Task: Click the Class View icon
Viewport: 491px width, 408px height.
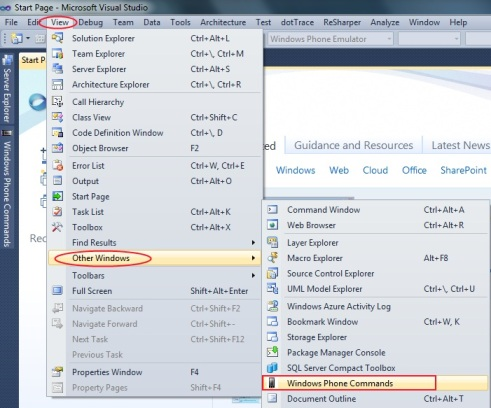Action: coord(57,117)
